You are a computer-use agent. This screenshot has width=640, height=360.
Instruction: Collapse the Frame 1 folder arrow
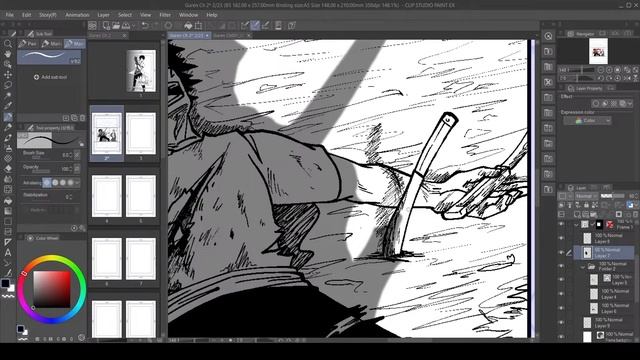click(576, 224)
